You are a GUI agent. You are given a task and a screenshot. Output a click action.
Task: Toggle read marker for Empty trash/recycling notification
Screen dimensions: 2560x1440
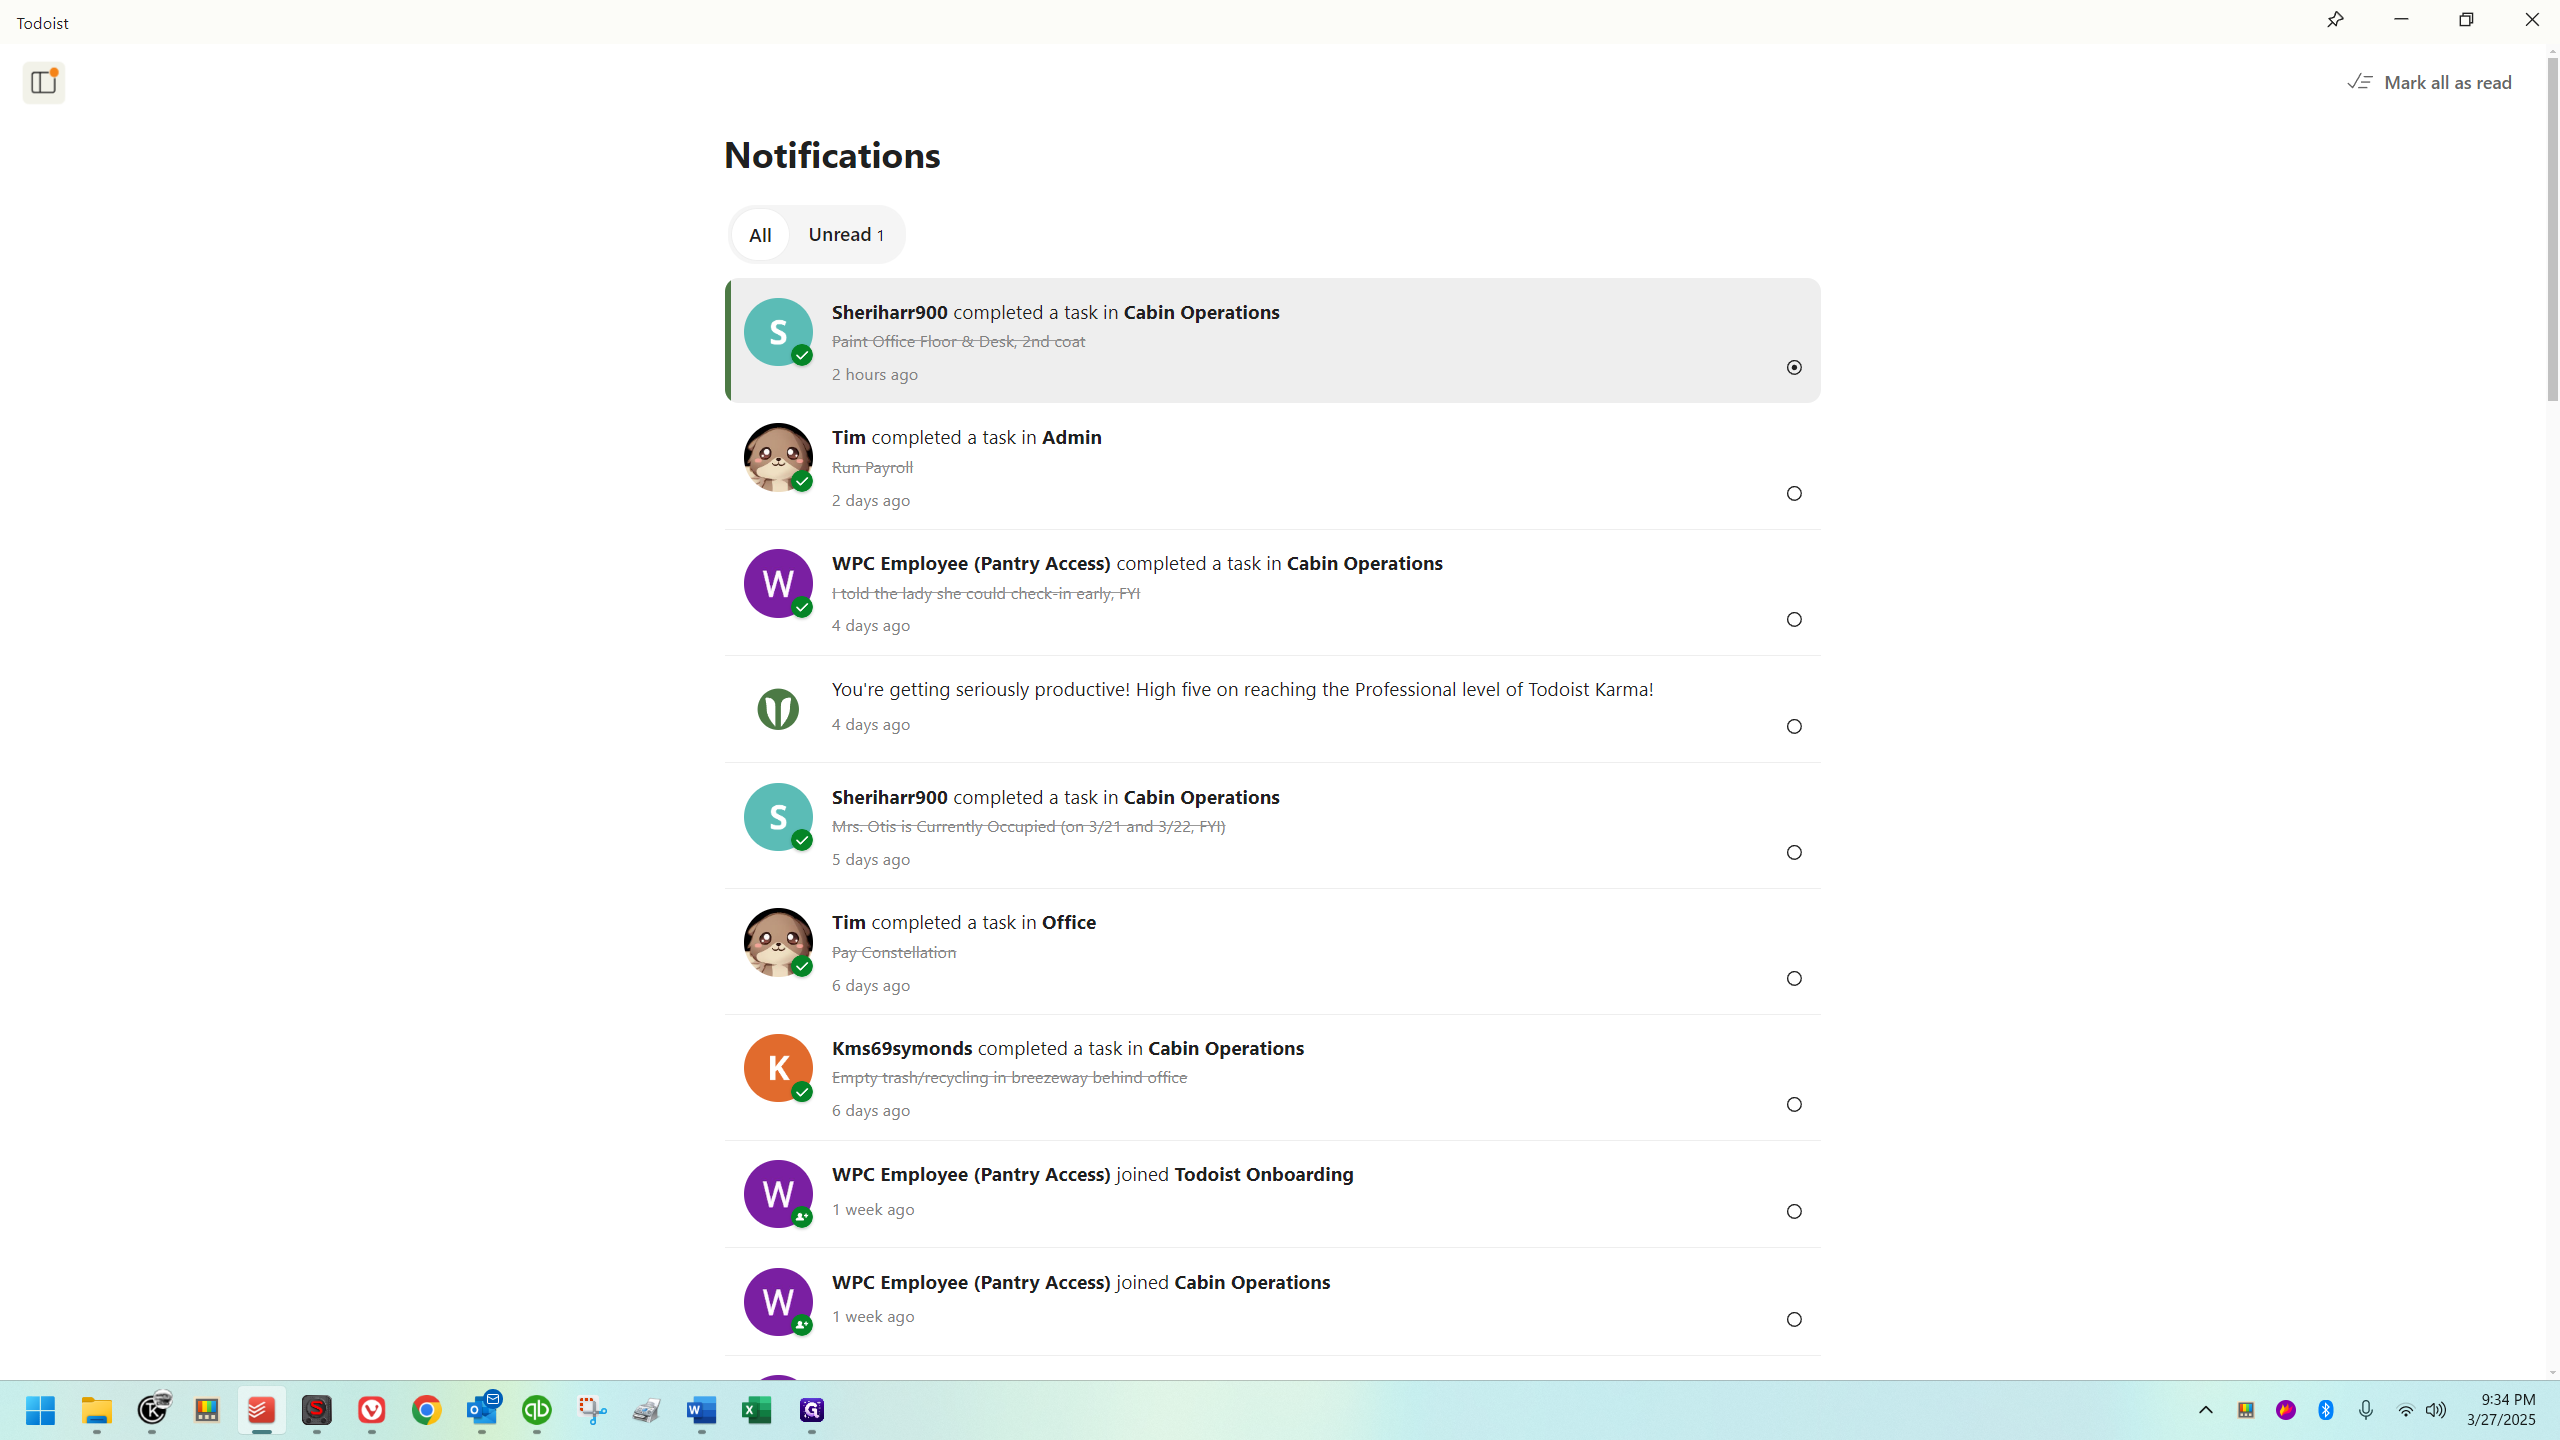[1794, 1105]
